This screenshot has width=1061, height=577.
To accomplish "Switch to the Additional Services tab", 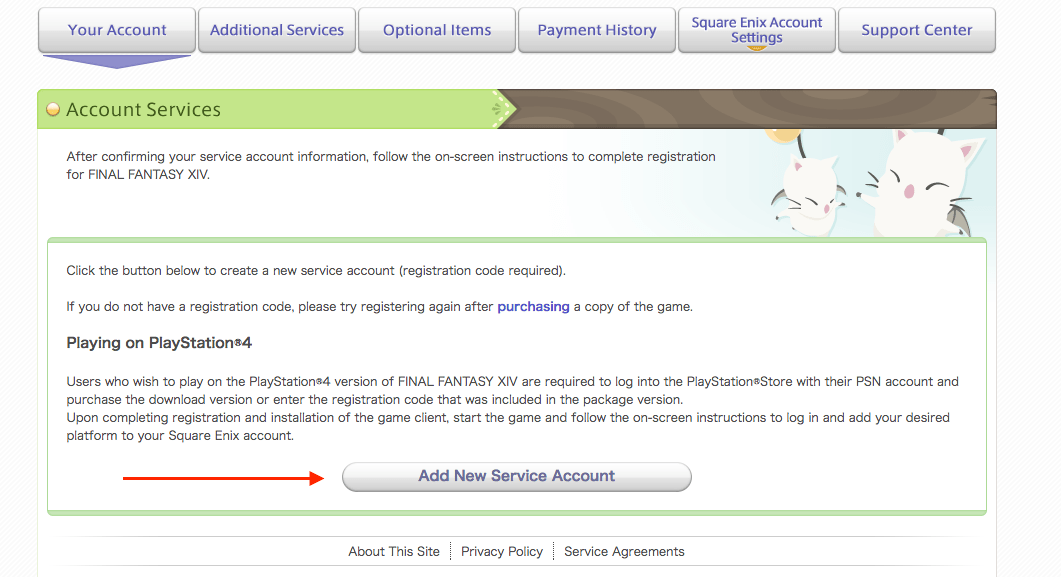I will [x=277, y=30].
